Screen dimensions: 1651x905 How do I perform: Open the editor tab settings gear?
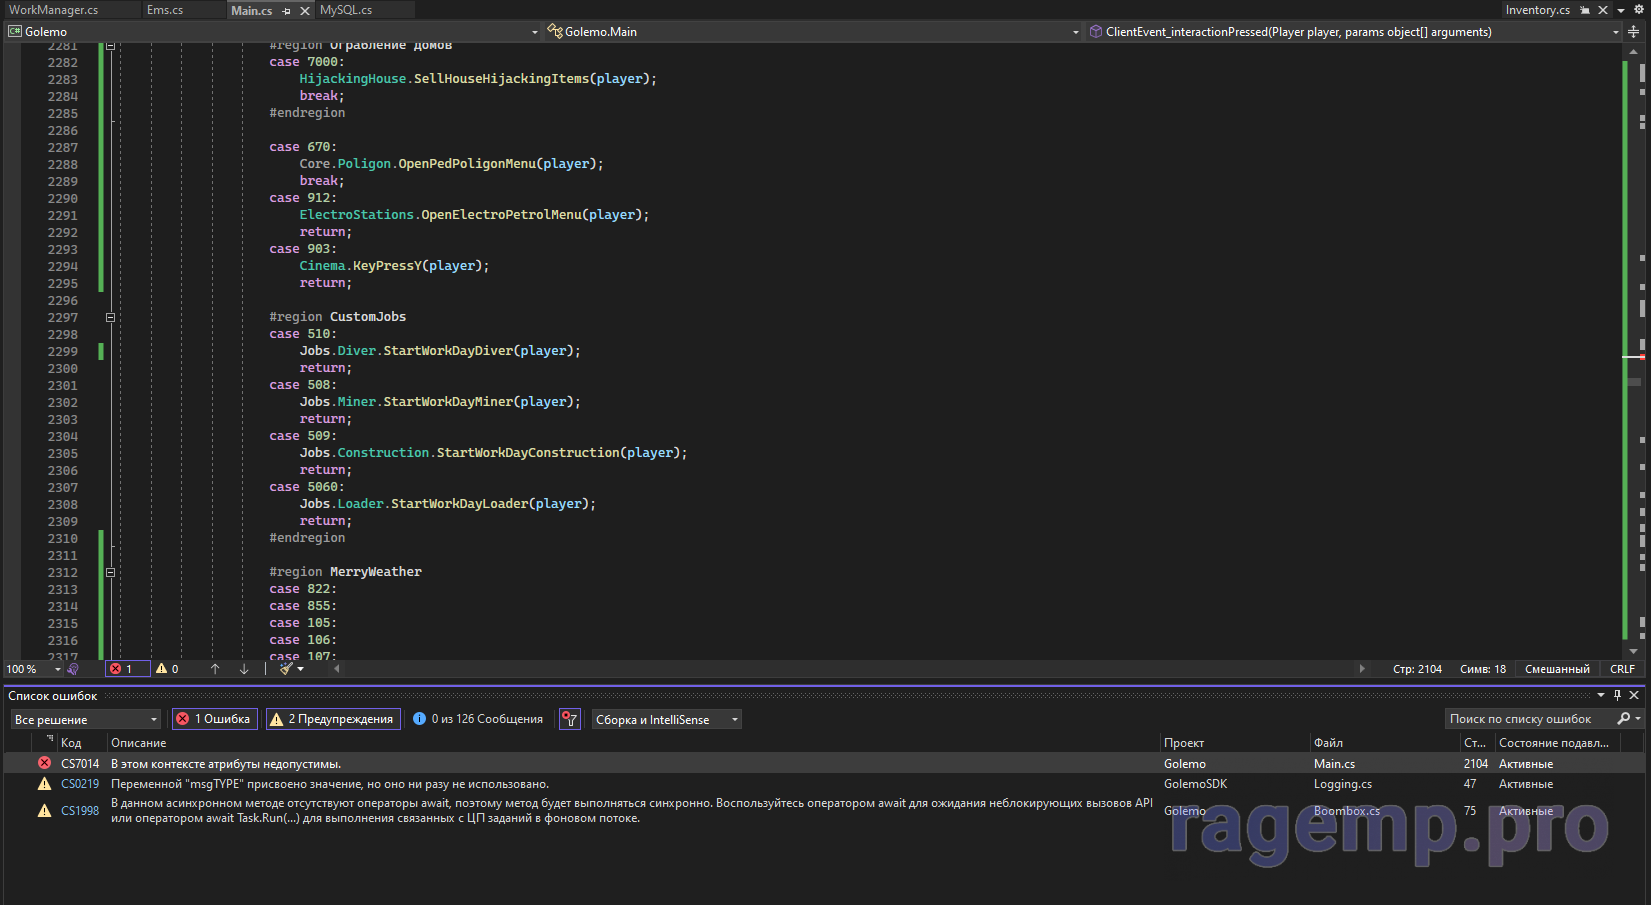[1639, 10]
